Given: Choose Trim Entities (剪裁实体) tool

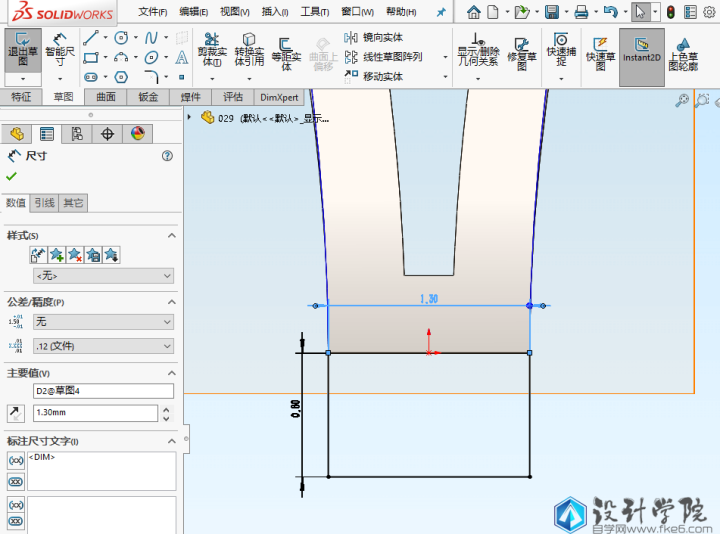Looking at the screenshot, I should [211, 52].
